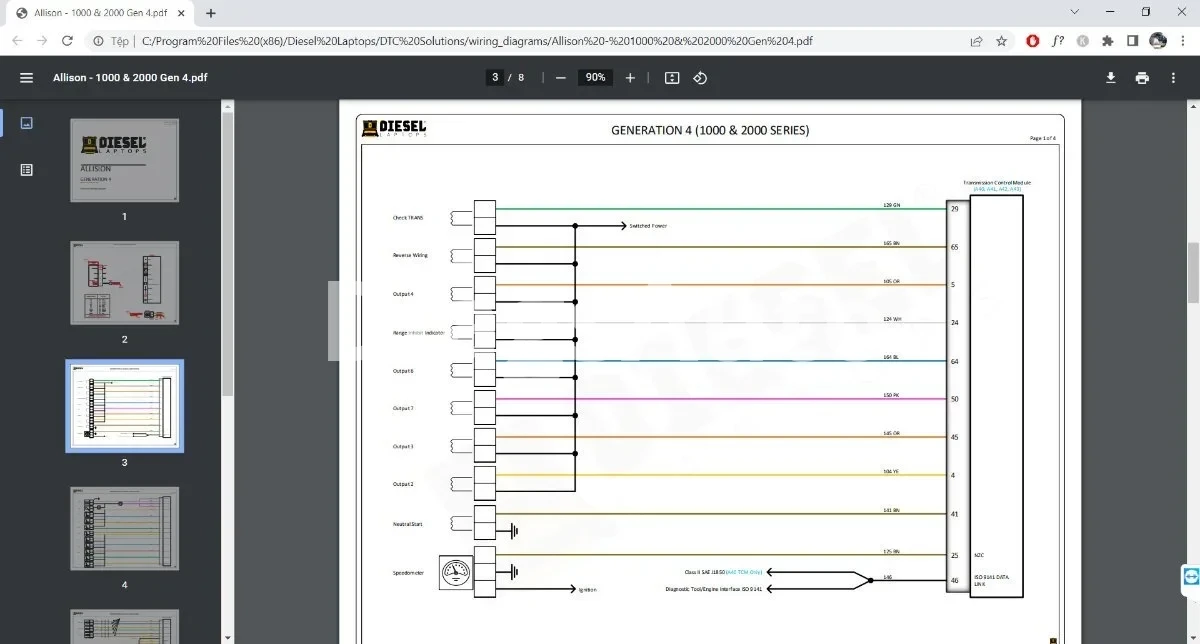
Task: Click the share this page icon
Action: pos(976,41)
